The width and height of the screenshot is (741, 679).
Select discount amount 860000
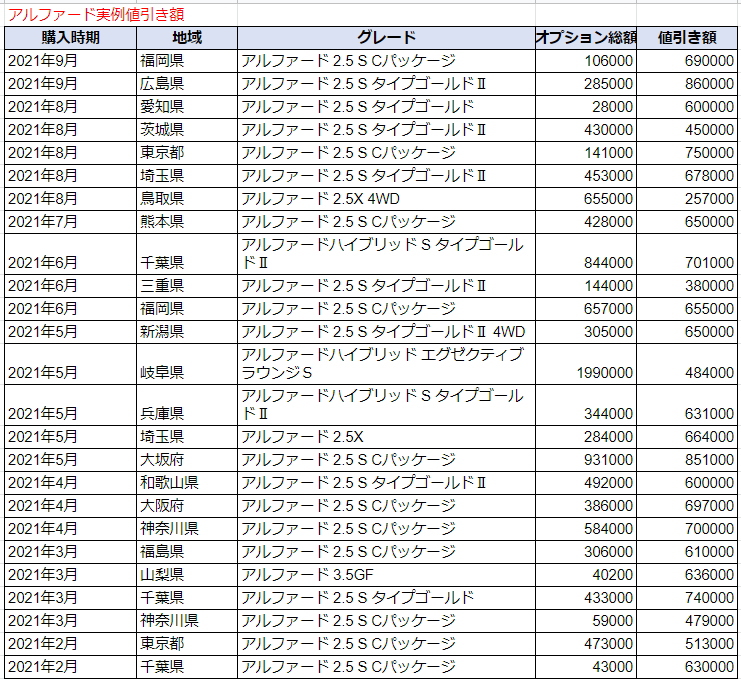(687, 84)
